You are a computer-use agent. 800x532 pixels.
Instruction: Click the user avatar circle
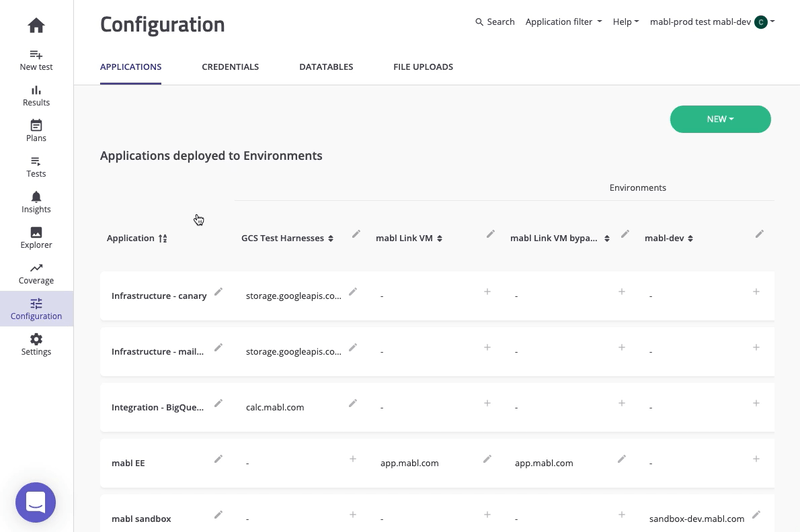[761, 22]
